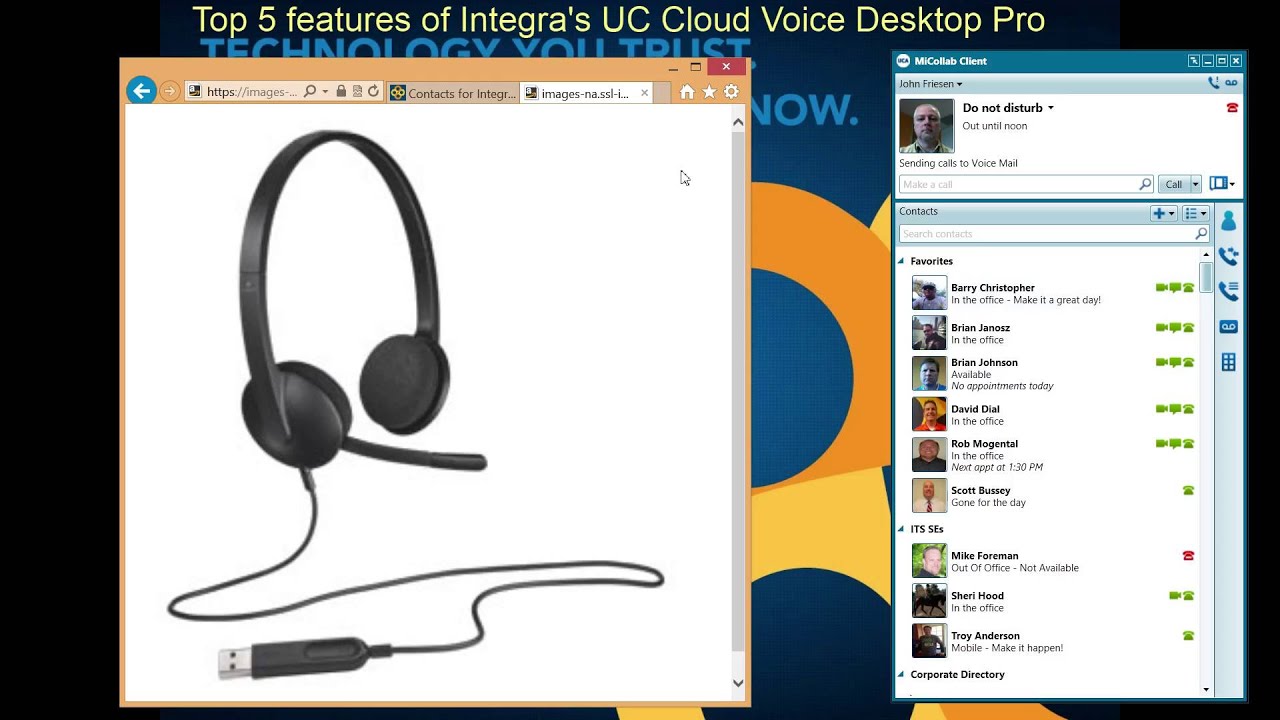Click the security lock icon in address bar
Screen dimensions: 1280x720
click(x=341, y=91)
